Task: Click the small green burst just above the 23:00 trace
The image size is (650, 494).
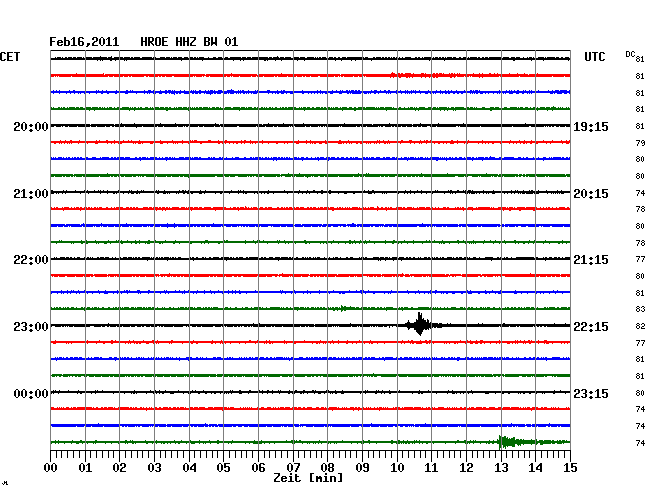Action: click(x=344, y=308)
